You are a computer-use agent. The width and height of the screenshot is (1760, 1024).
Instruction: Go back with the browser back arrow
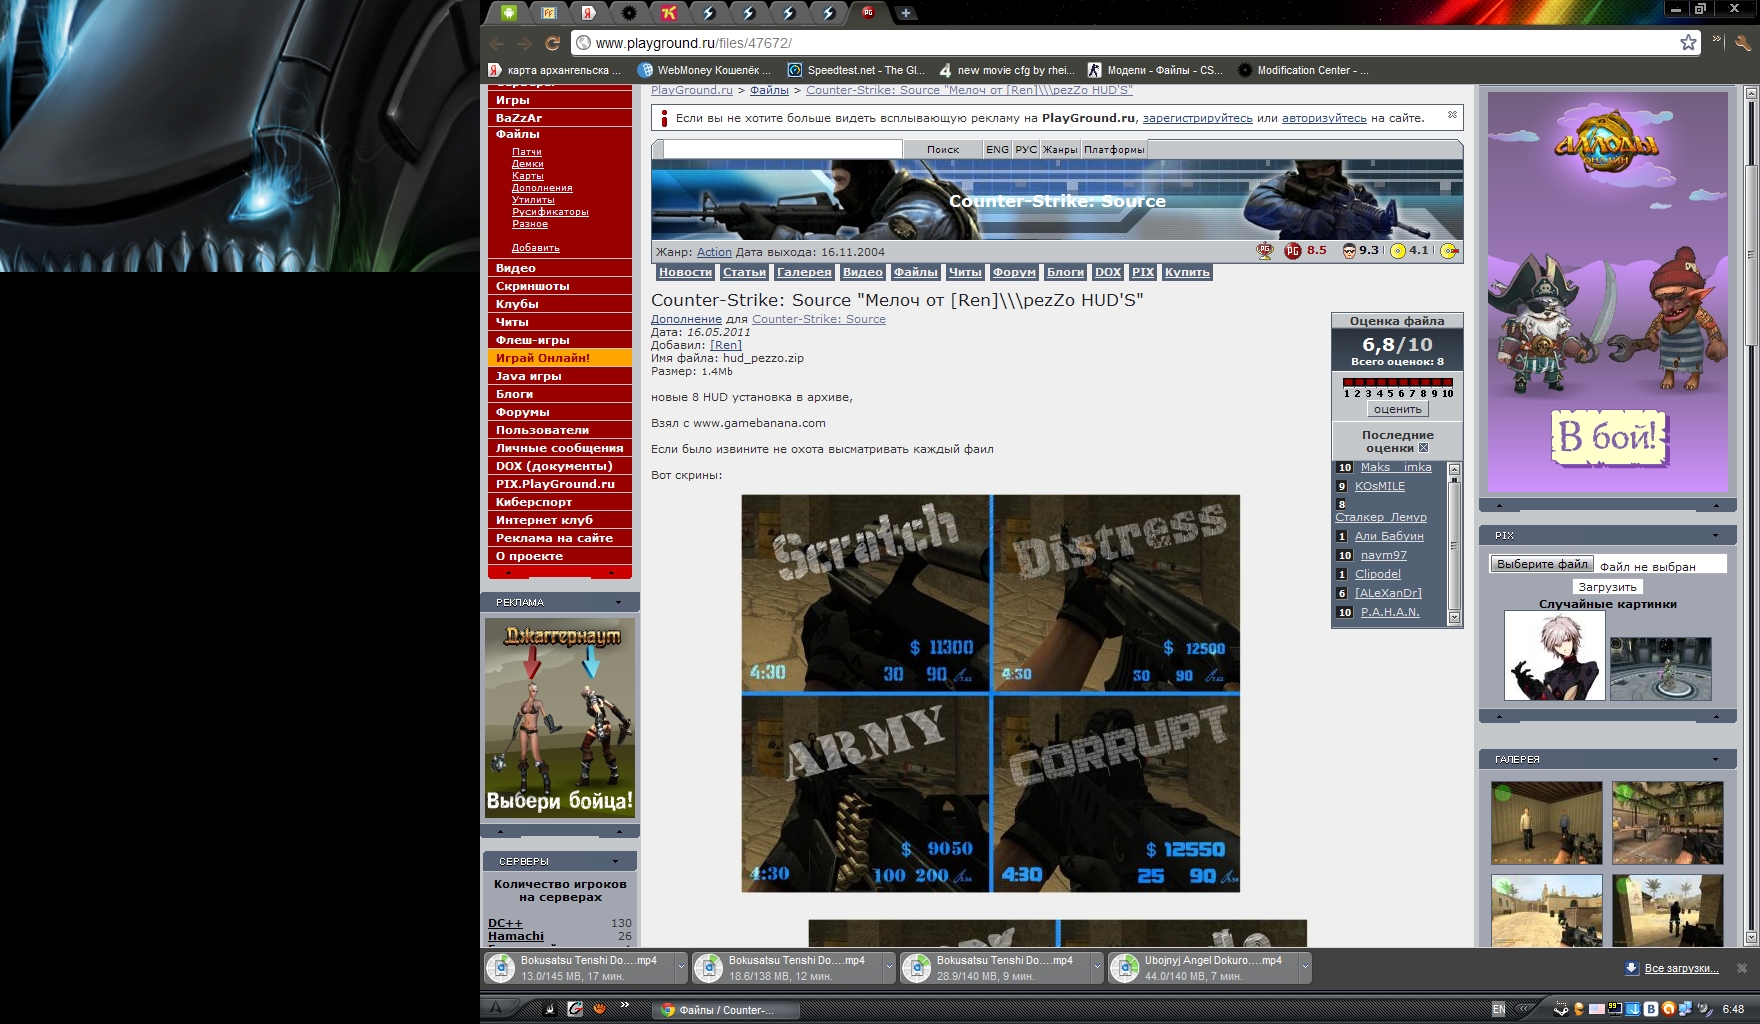(x=497, y=43)
